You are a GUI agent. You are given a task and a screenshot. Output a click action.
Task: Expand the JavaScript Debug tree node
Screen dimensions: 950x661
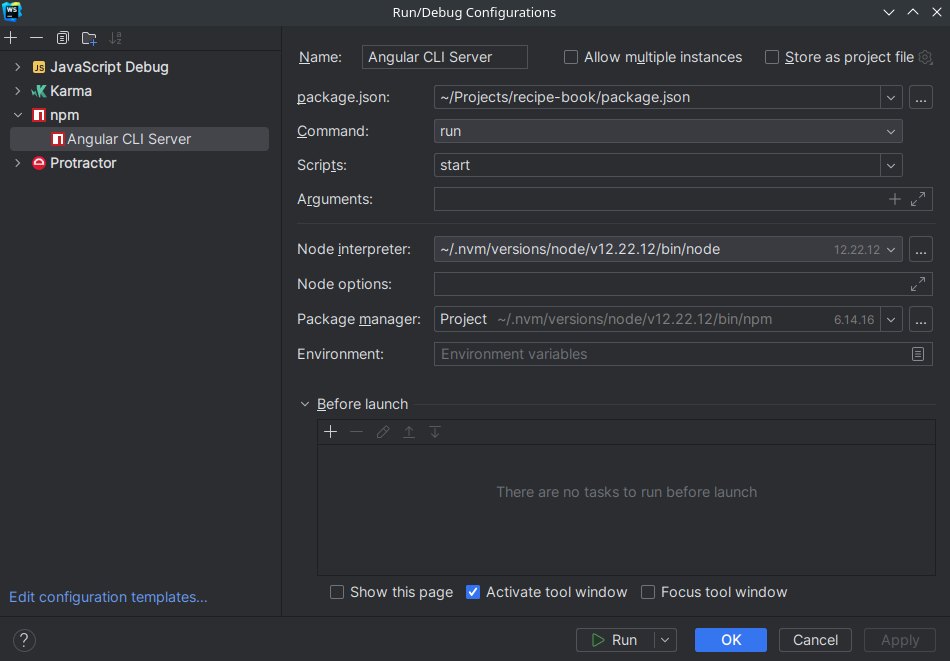[x=18, y=67]
